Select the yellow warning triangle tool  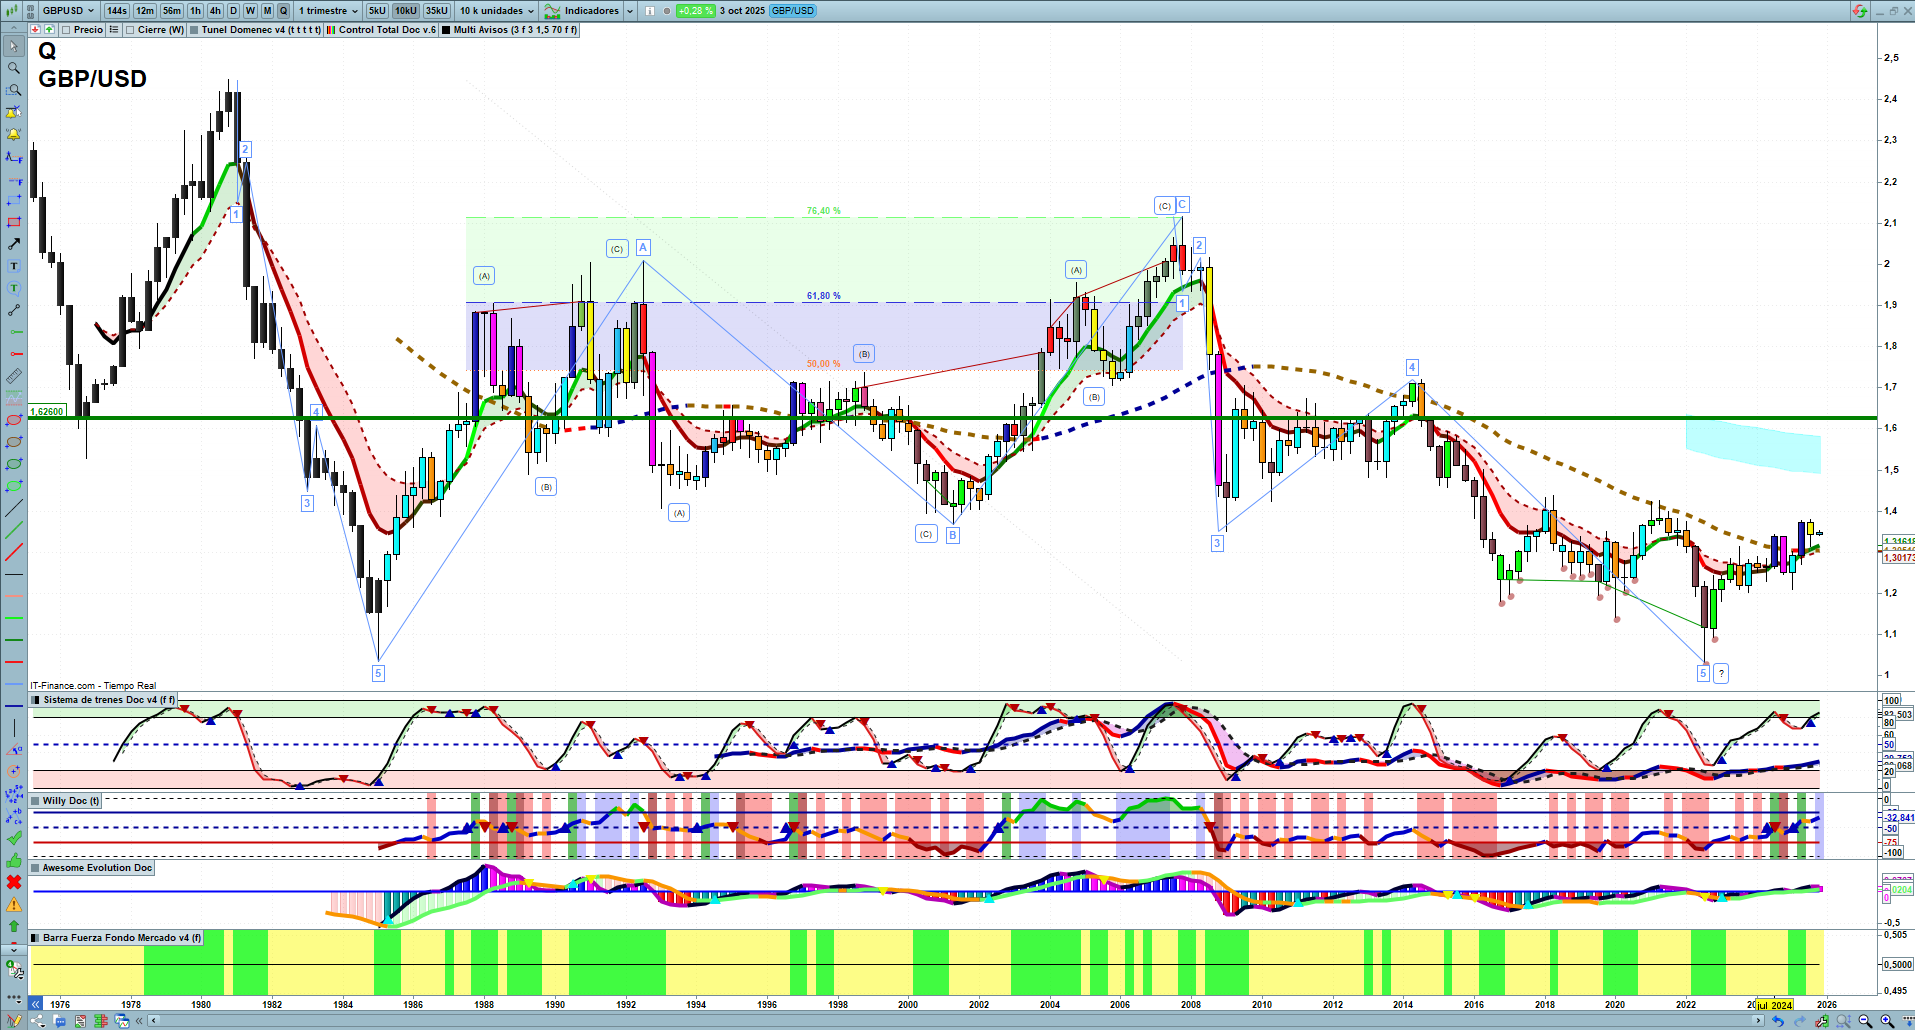point(14,904)
